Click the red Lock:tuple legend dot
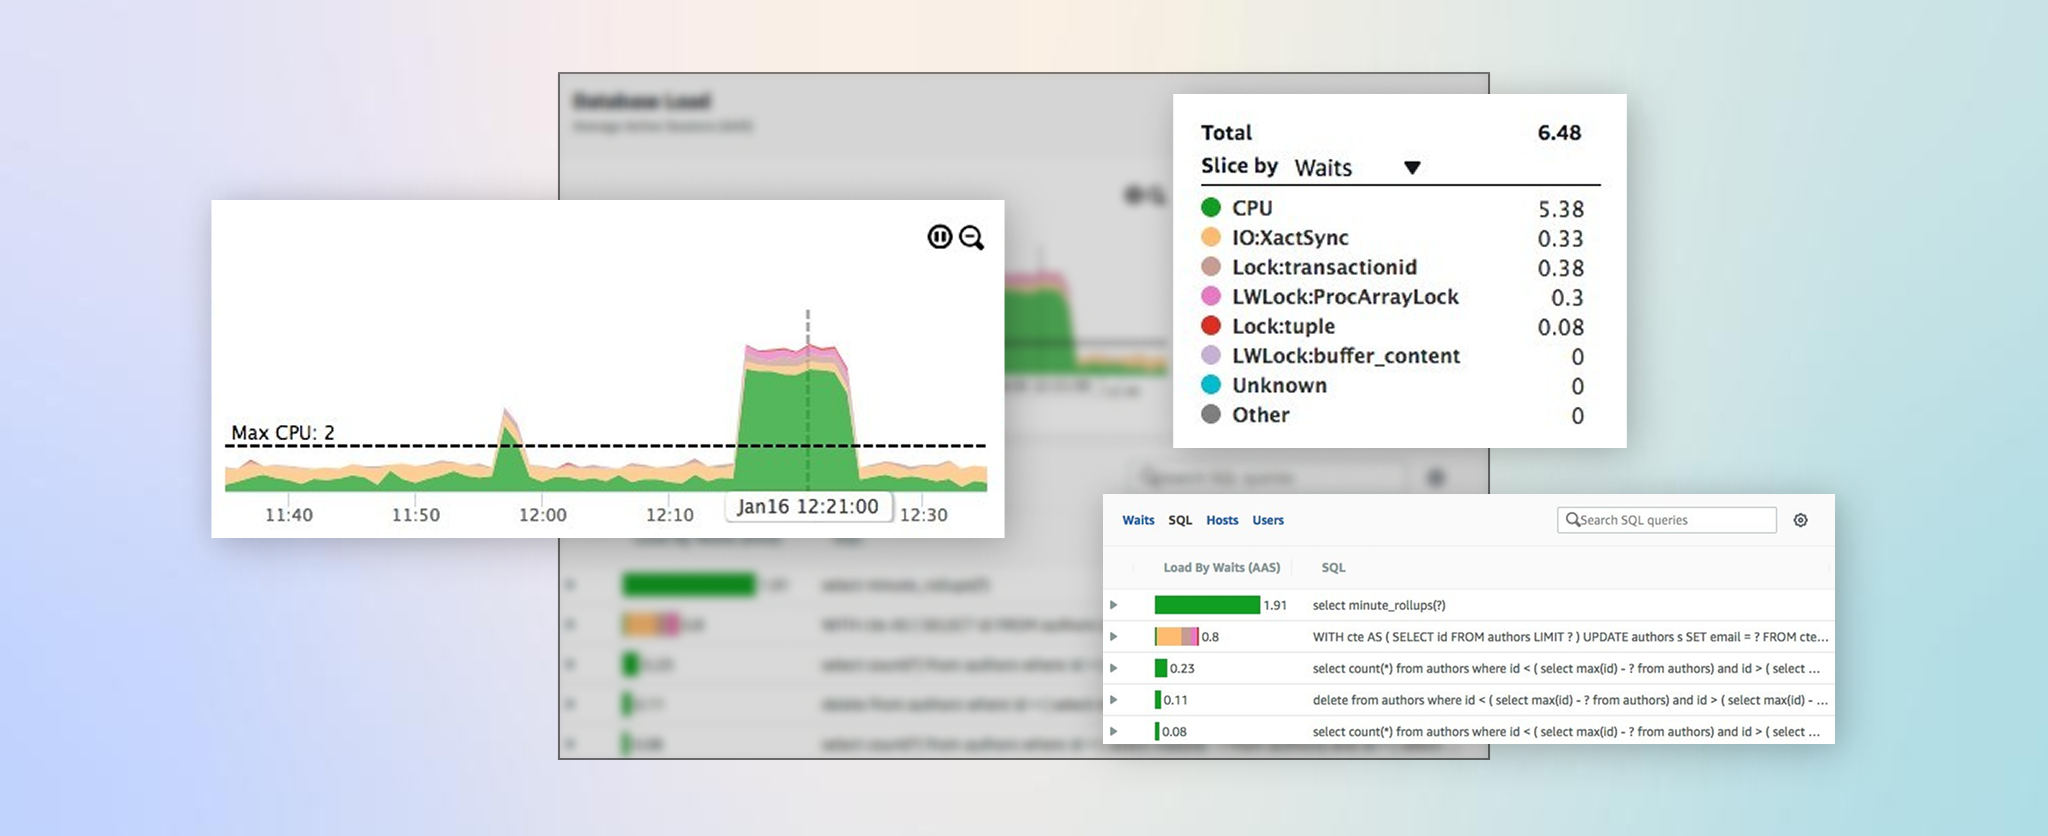 click(x=1210, y=326)
